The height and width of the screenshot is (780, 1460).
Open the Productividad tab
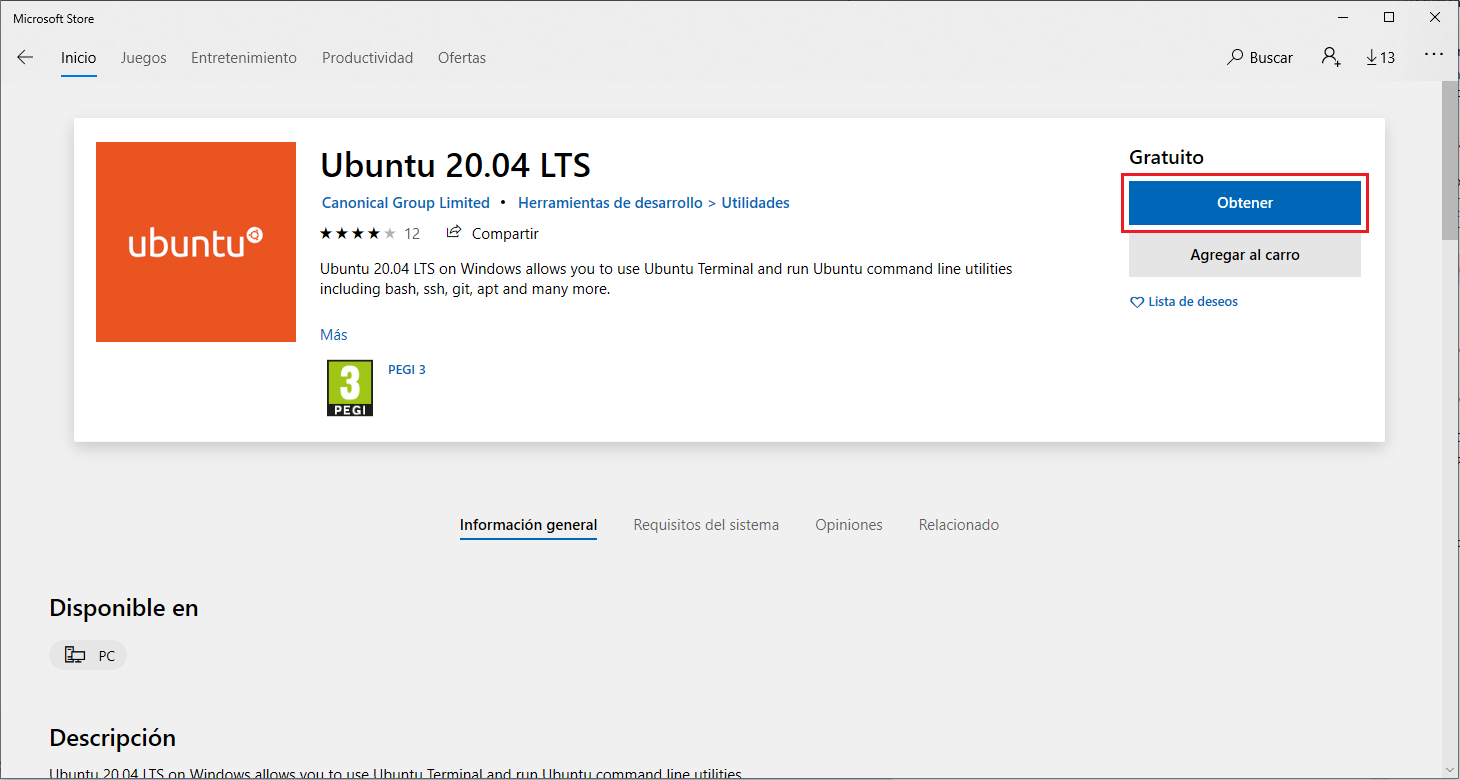(367, 58)
